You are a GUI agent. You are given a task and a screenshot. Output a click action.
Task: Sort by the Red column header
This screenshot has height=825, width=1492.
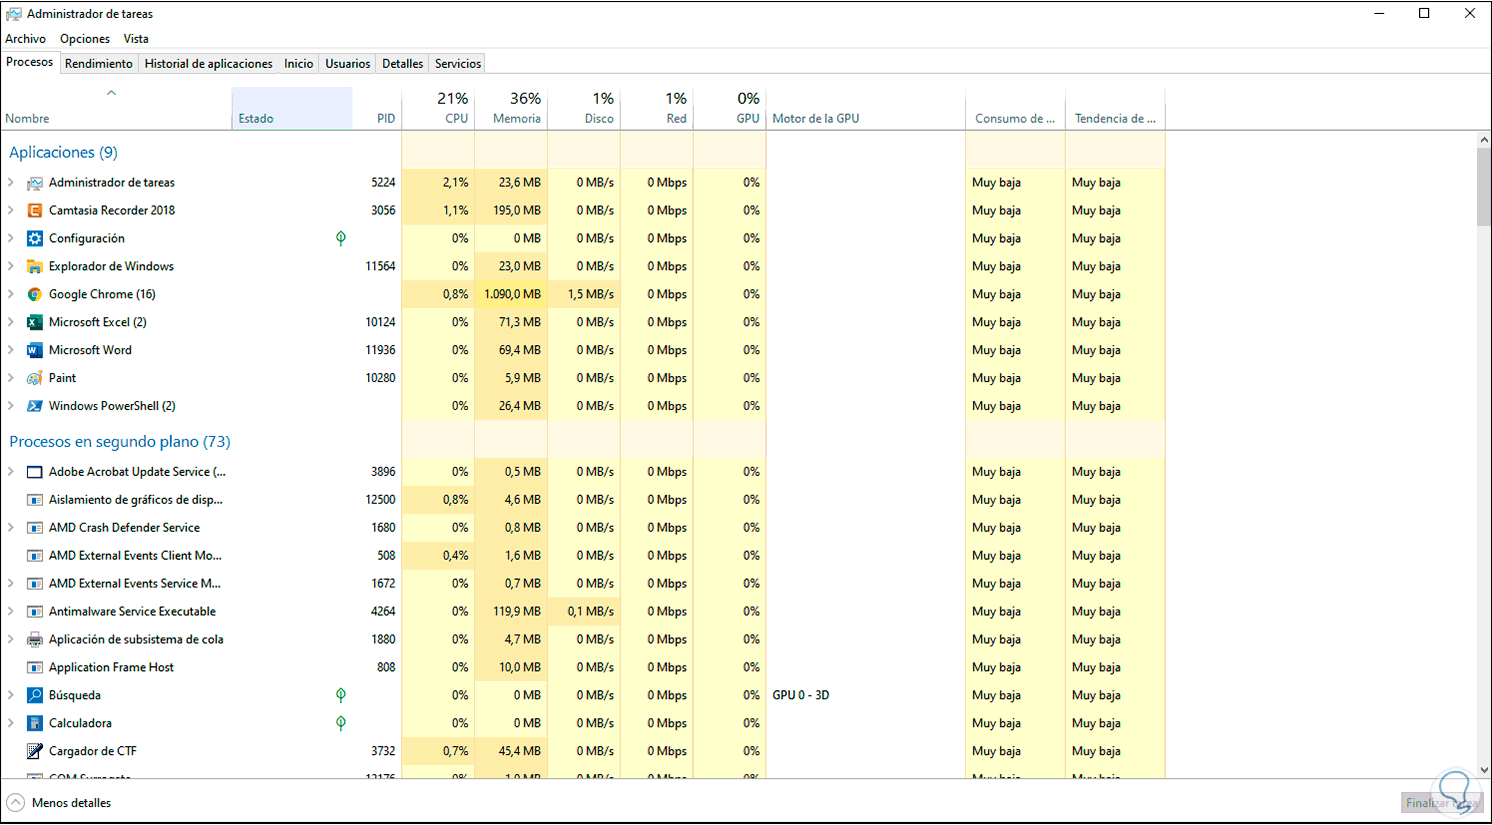point(657,108)
